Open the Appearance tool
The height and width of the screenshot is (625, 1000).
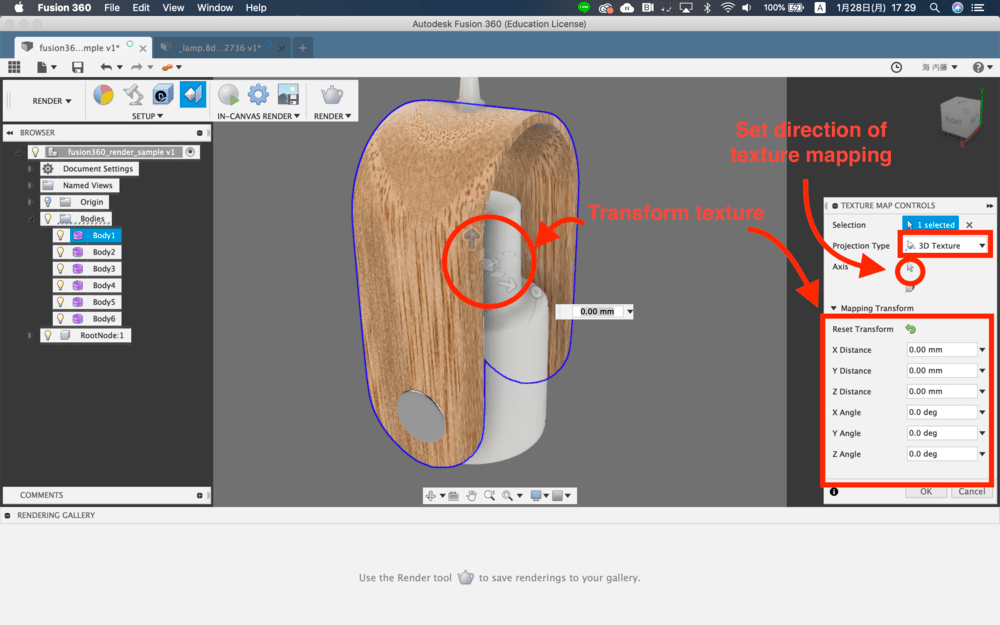[x=101, y=93]
